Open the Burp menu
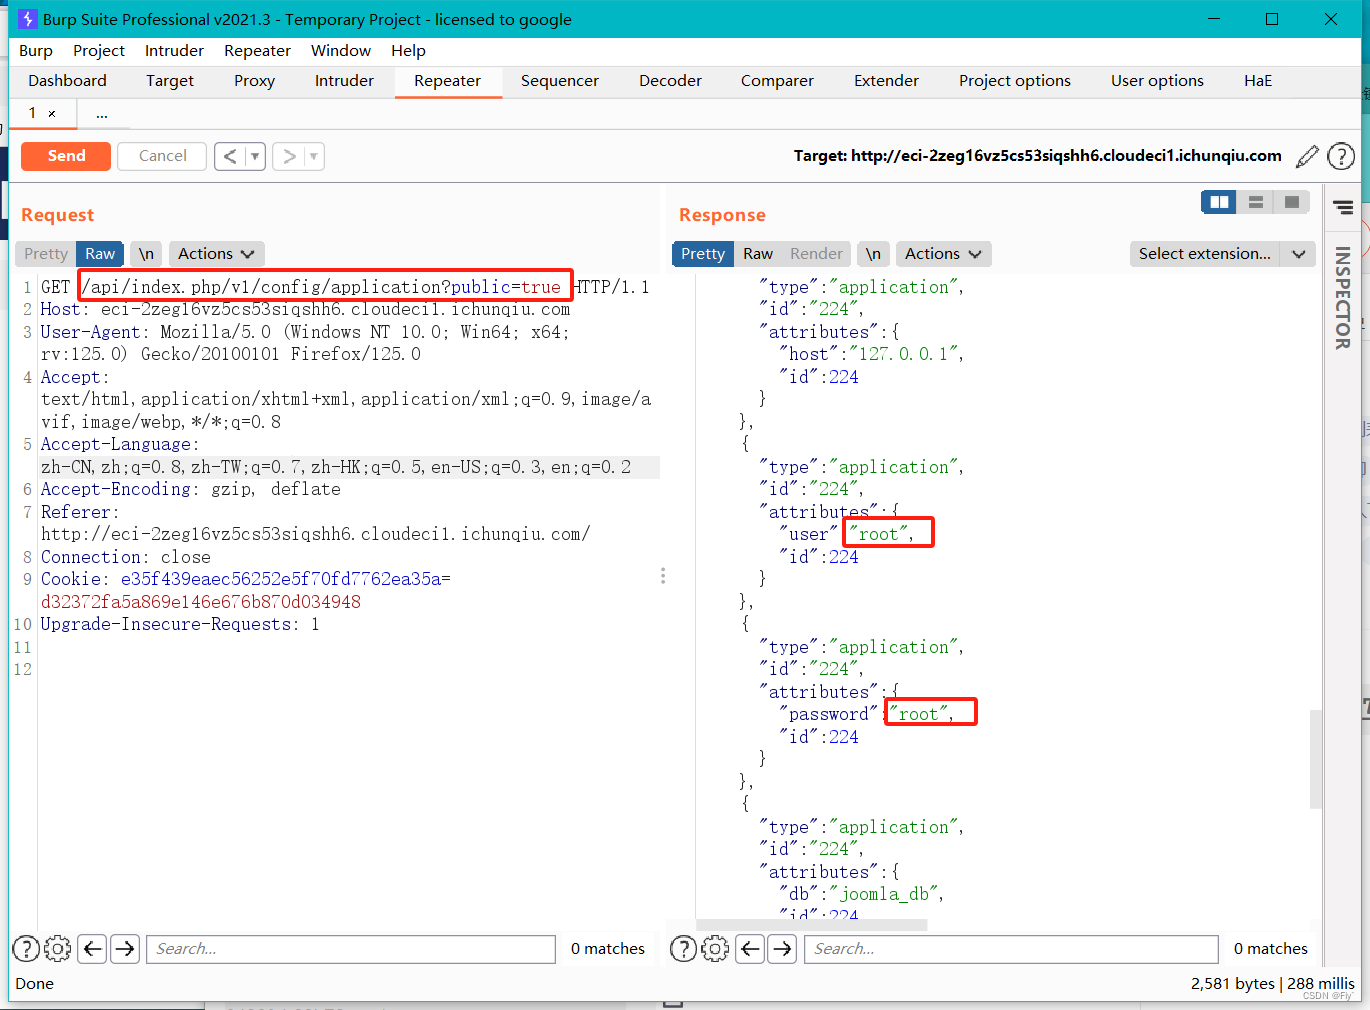Viewport: 1370px width, 1010px height. pyautogui.click(x=36, y=51)
